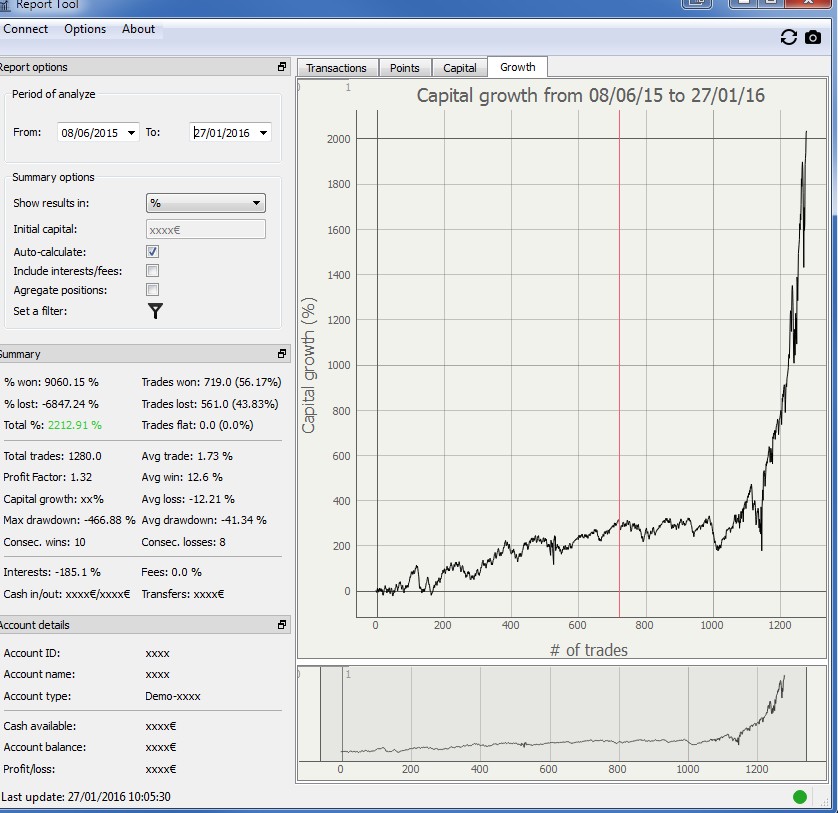Click the Report Tool title bar icon

(x=5, y=4)
